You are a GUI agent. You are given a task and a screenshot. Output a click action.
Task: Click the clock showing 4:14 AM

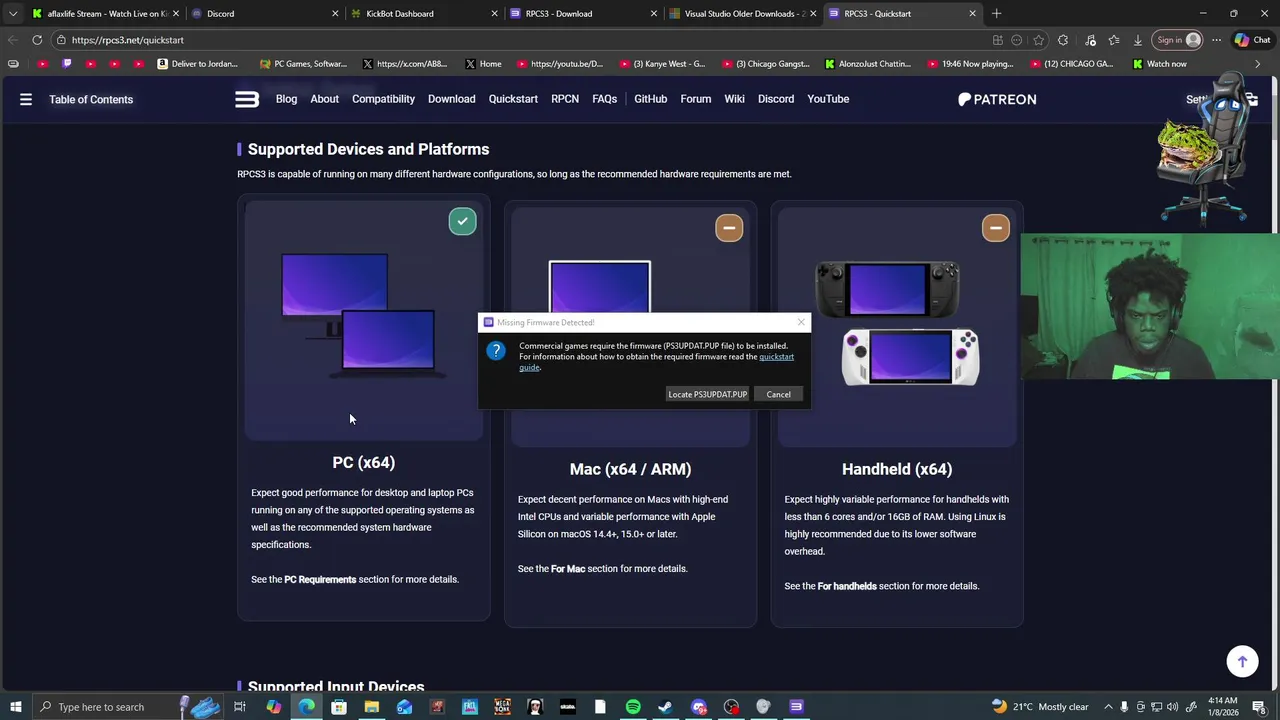click(1223, 707)
